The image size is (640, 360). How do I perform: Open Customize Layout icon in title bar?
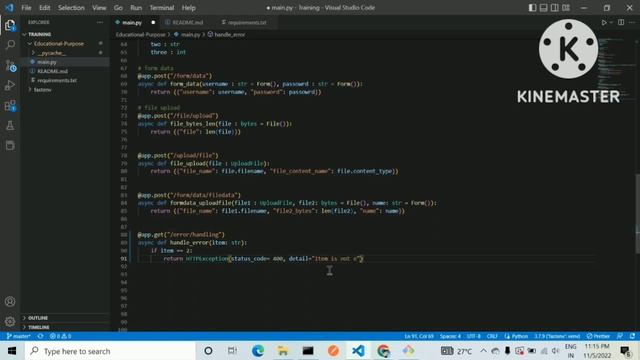[566, 8]
